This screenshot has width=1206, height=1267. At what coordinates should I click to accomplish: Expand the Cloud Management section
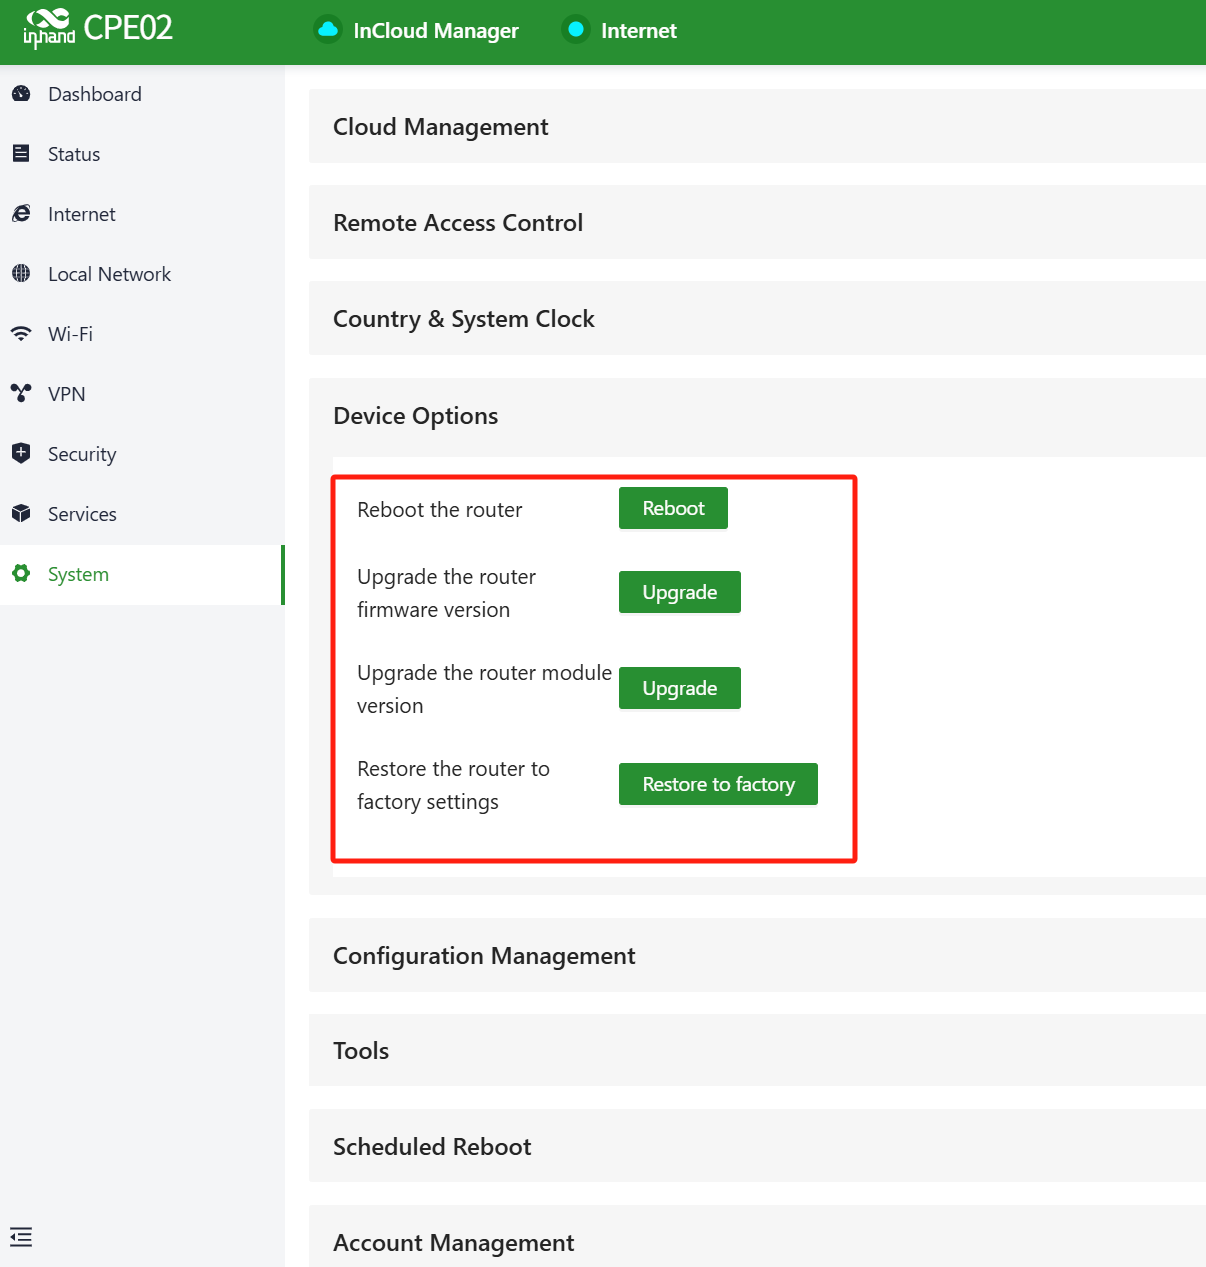441,127
